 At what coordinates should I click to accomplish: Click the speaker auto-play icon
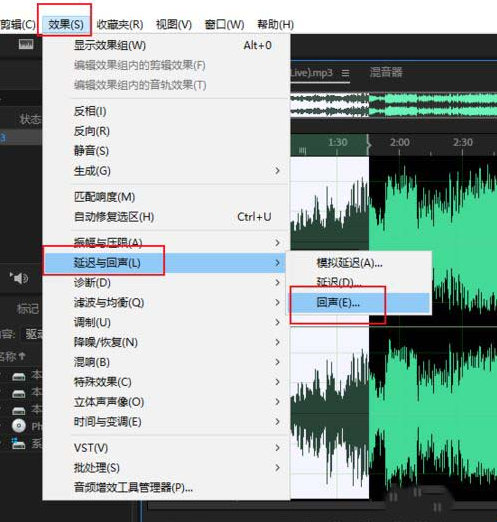click(19, 278)
